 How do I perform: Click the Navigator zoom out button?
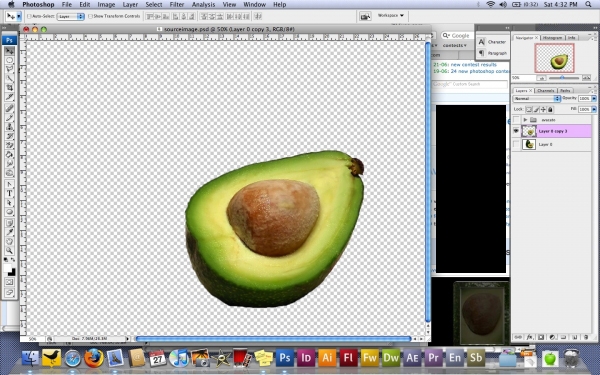click(541, 78)
